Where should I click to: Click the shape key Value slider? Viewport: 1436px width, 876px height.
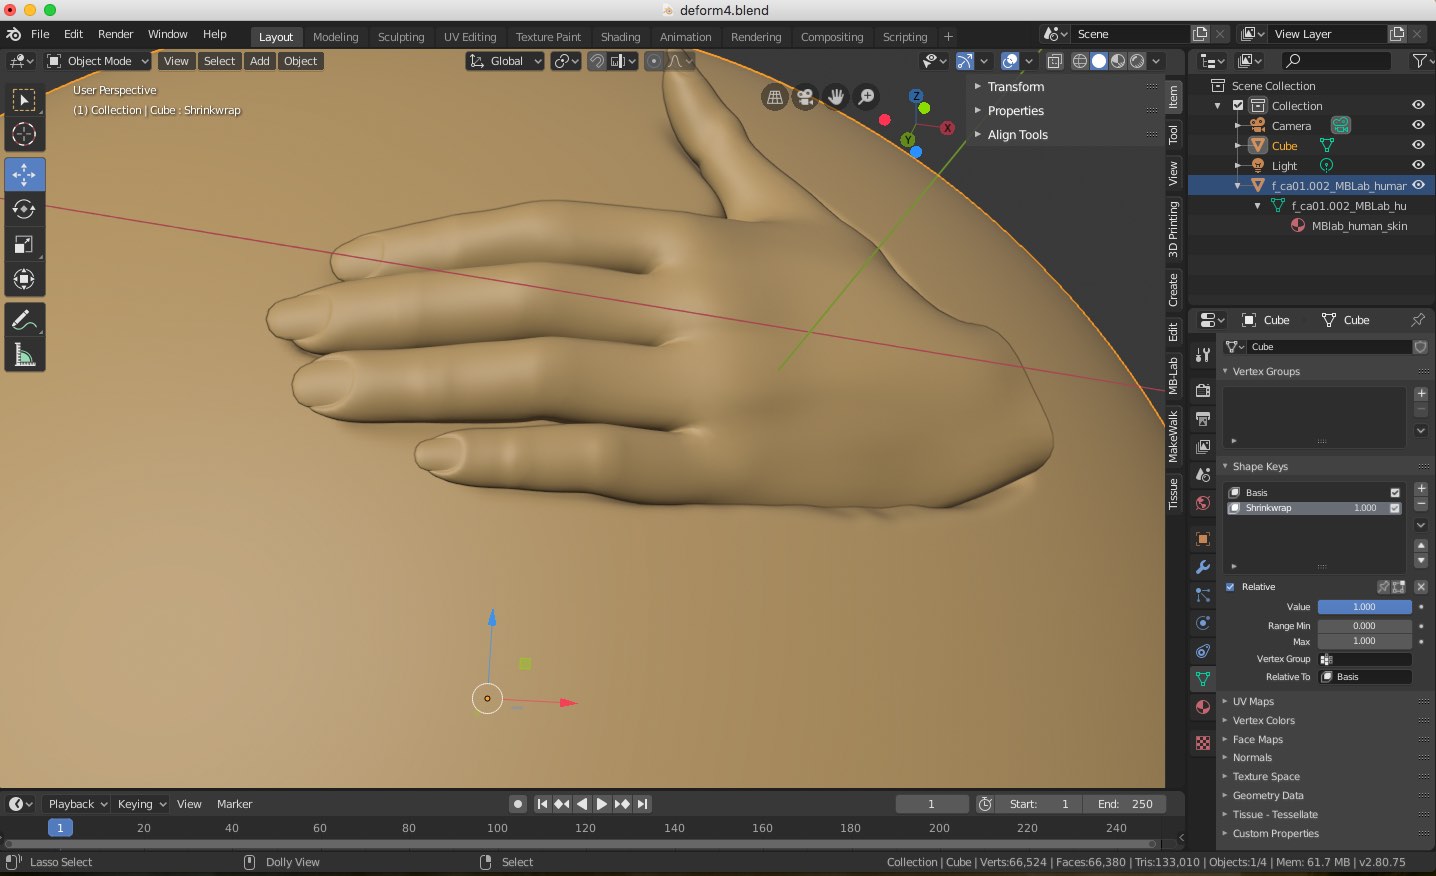(x=1364, y=607)
